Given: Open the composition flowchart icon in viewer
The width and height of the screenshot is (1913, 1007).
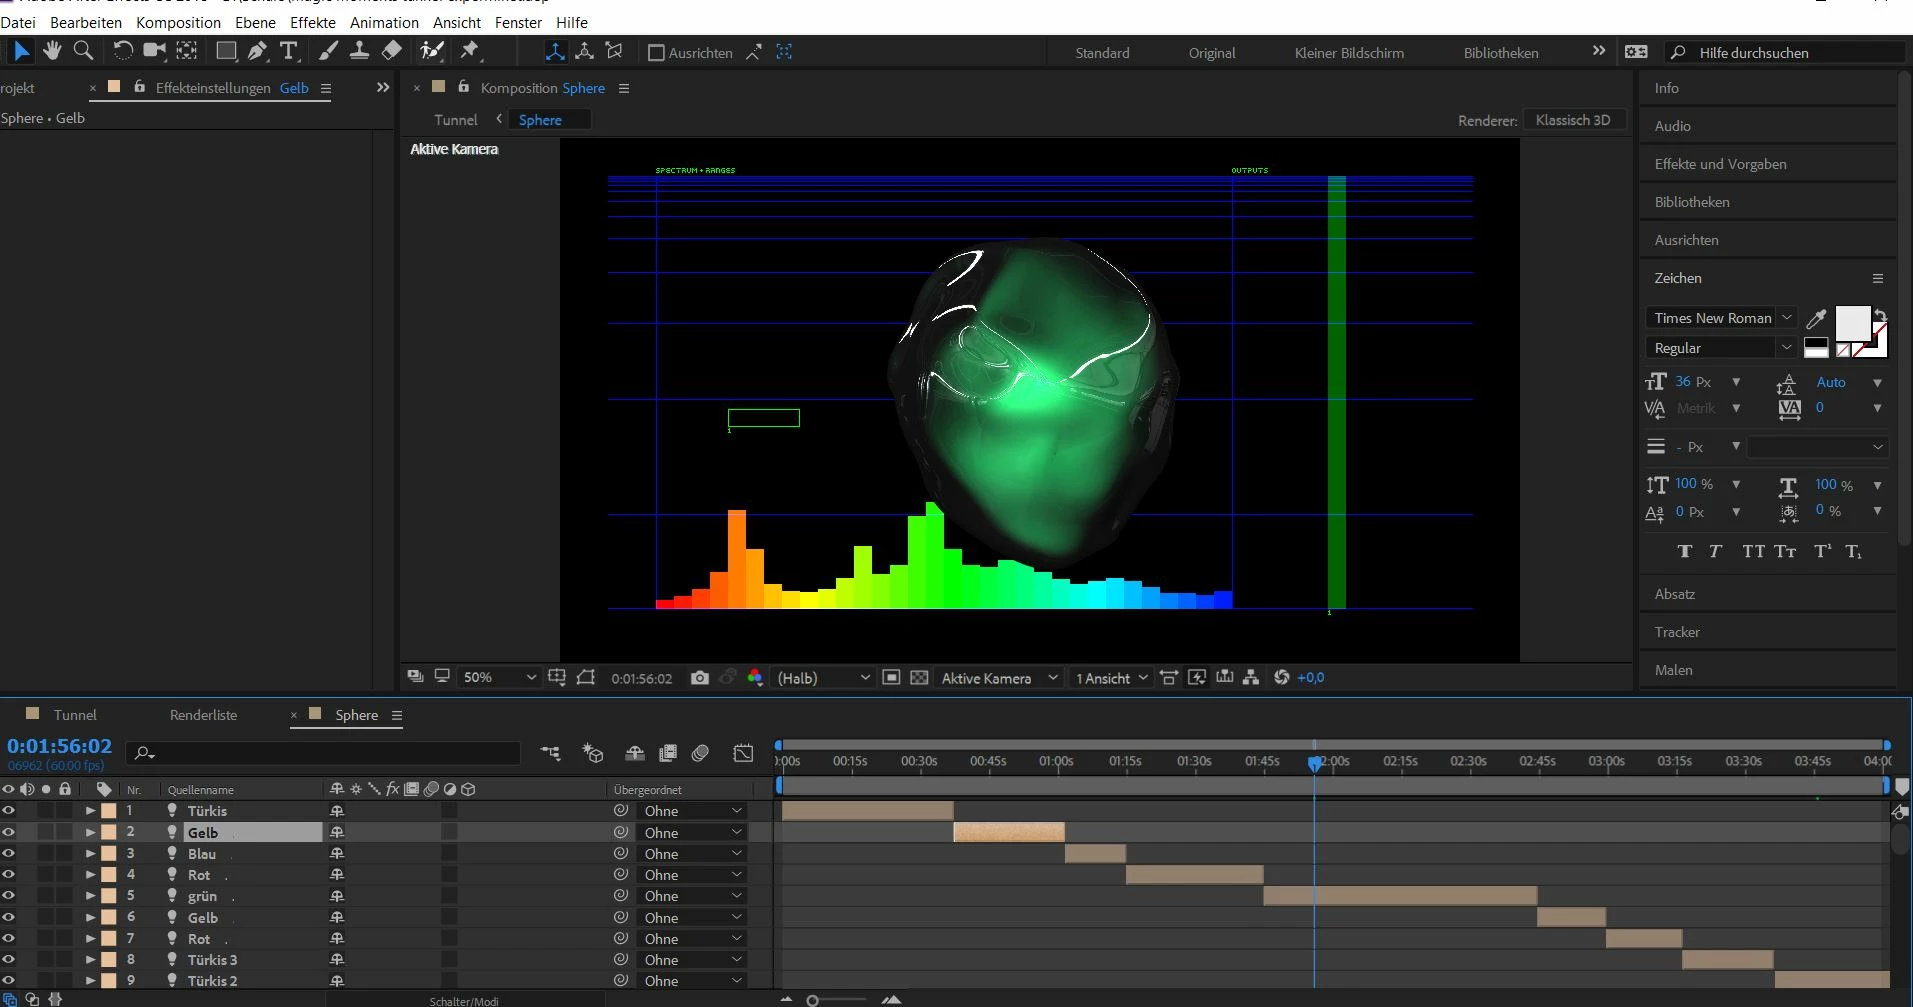Looking at the screenshot, I should [x=1251, y=678].
